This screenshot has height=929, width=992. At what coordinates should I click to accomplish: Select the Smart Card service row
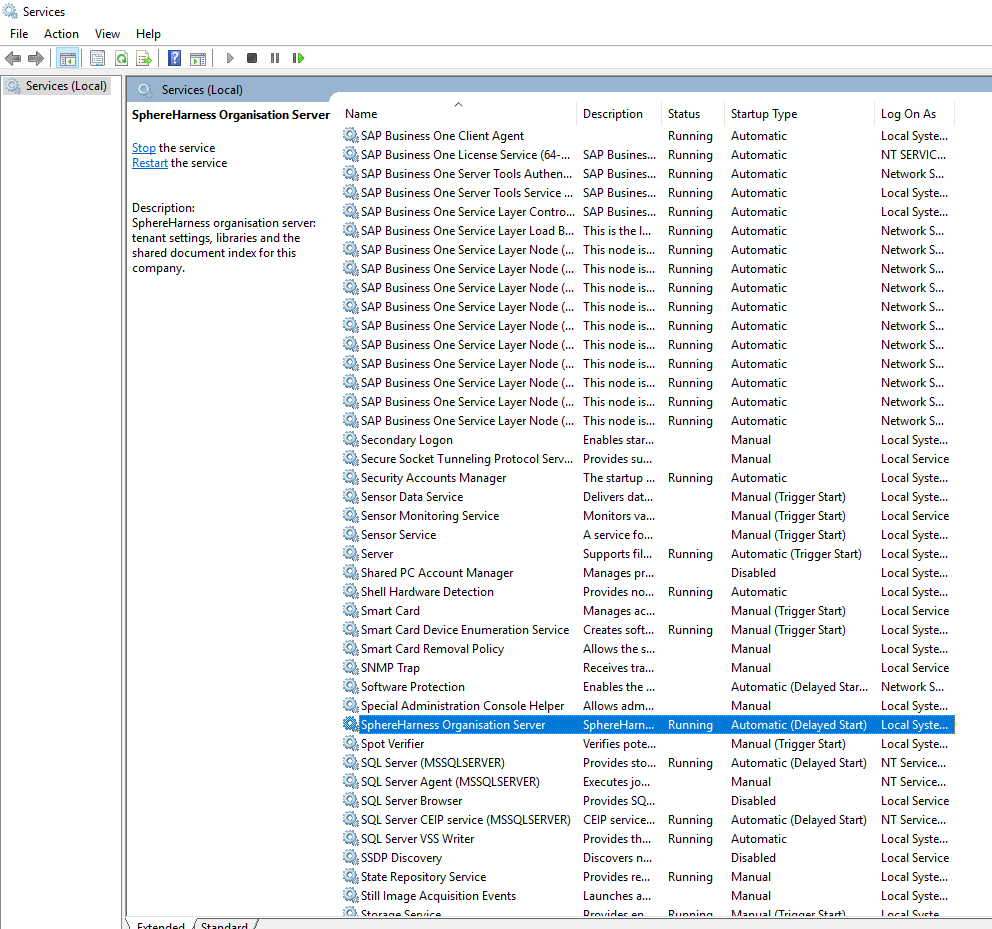click(648, 611)
